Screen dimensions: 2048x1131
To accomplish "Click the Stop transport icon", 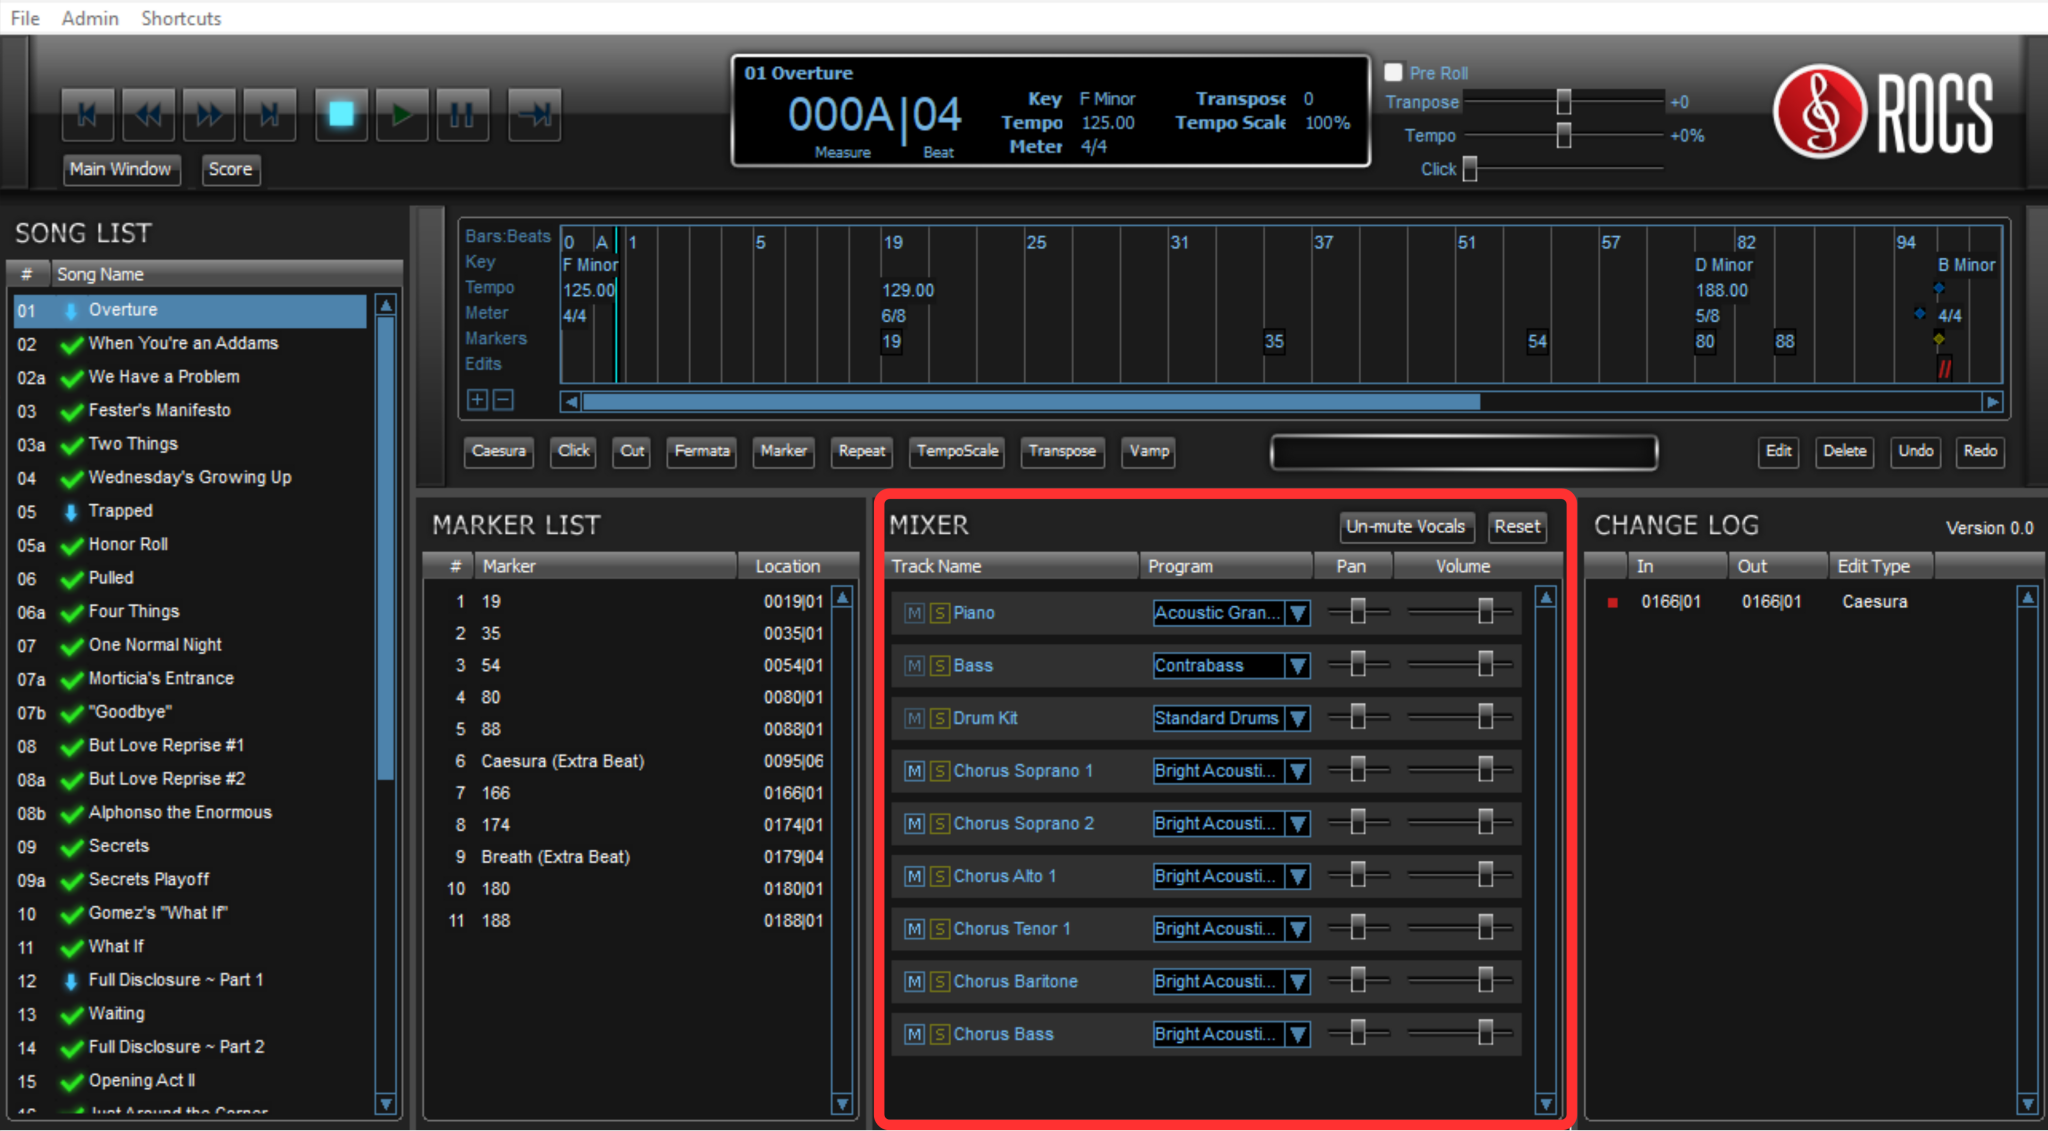I will point(341,114).
